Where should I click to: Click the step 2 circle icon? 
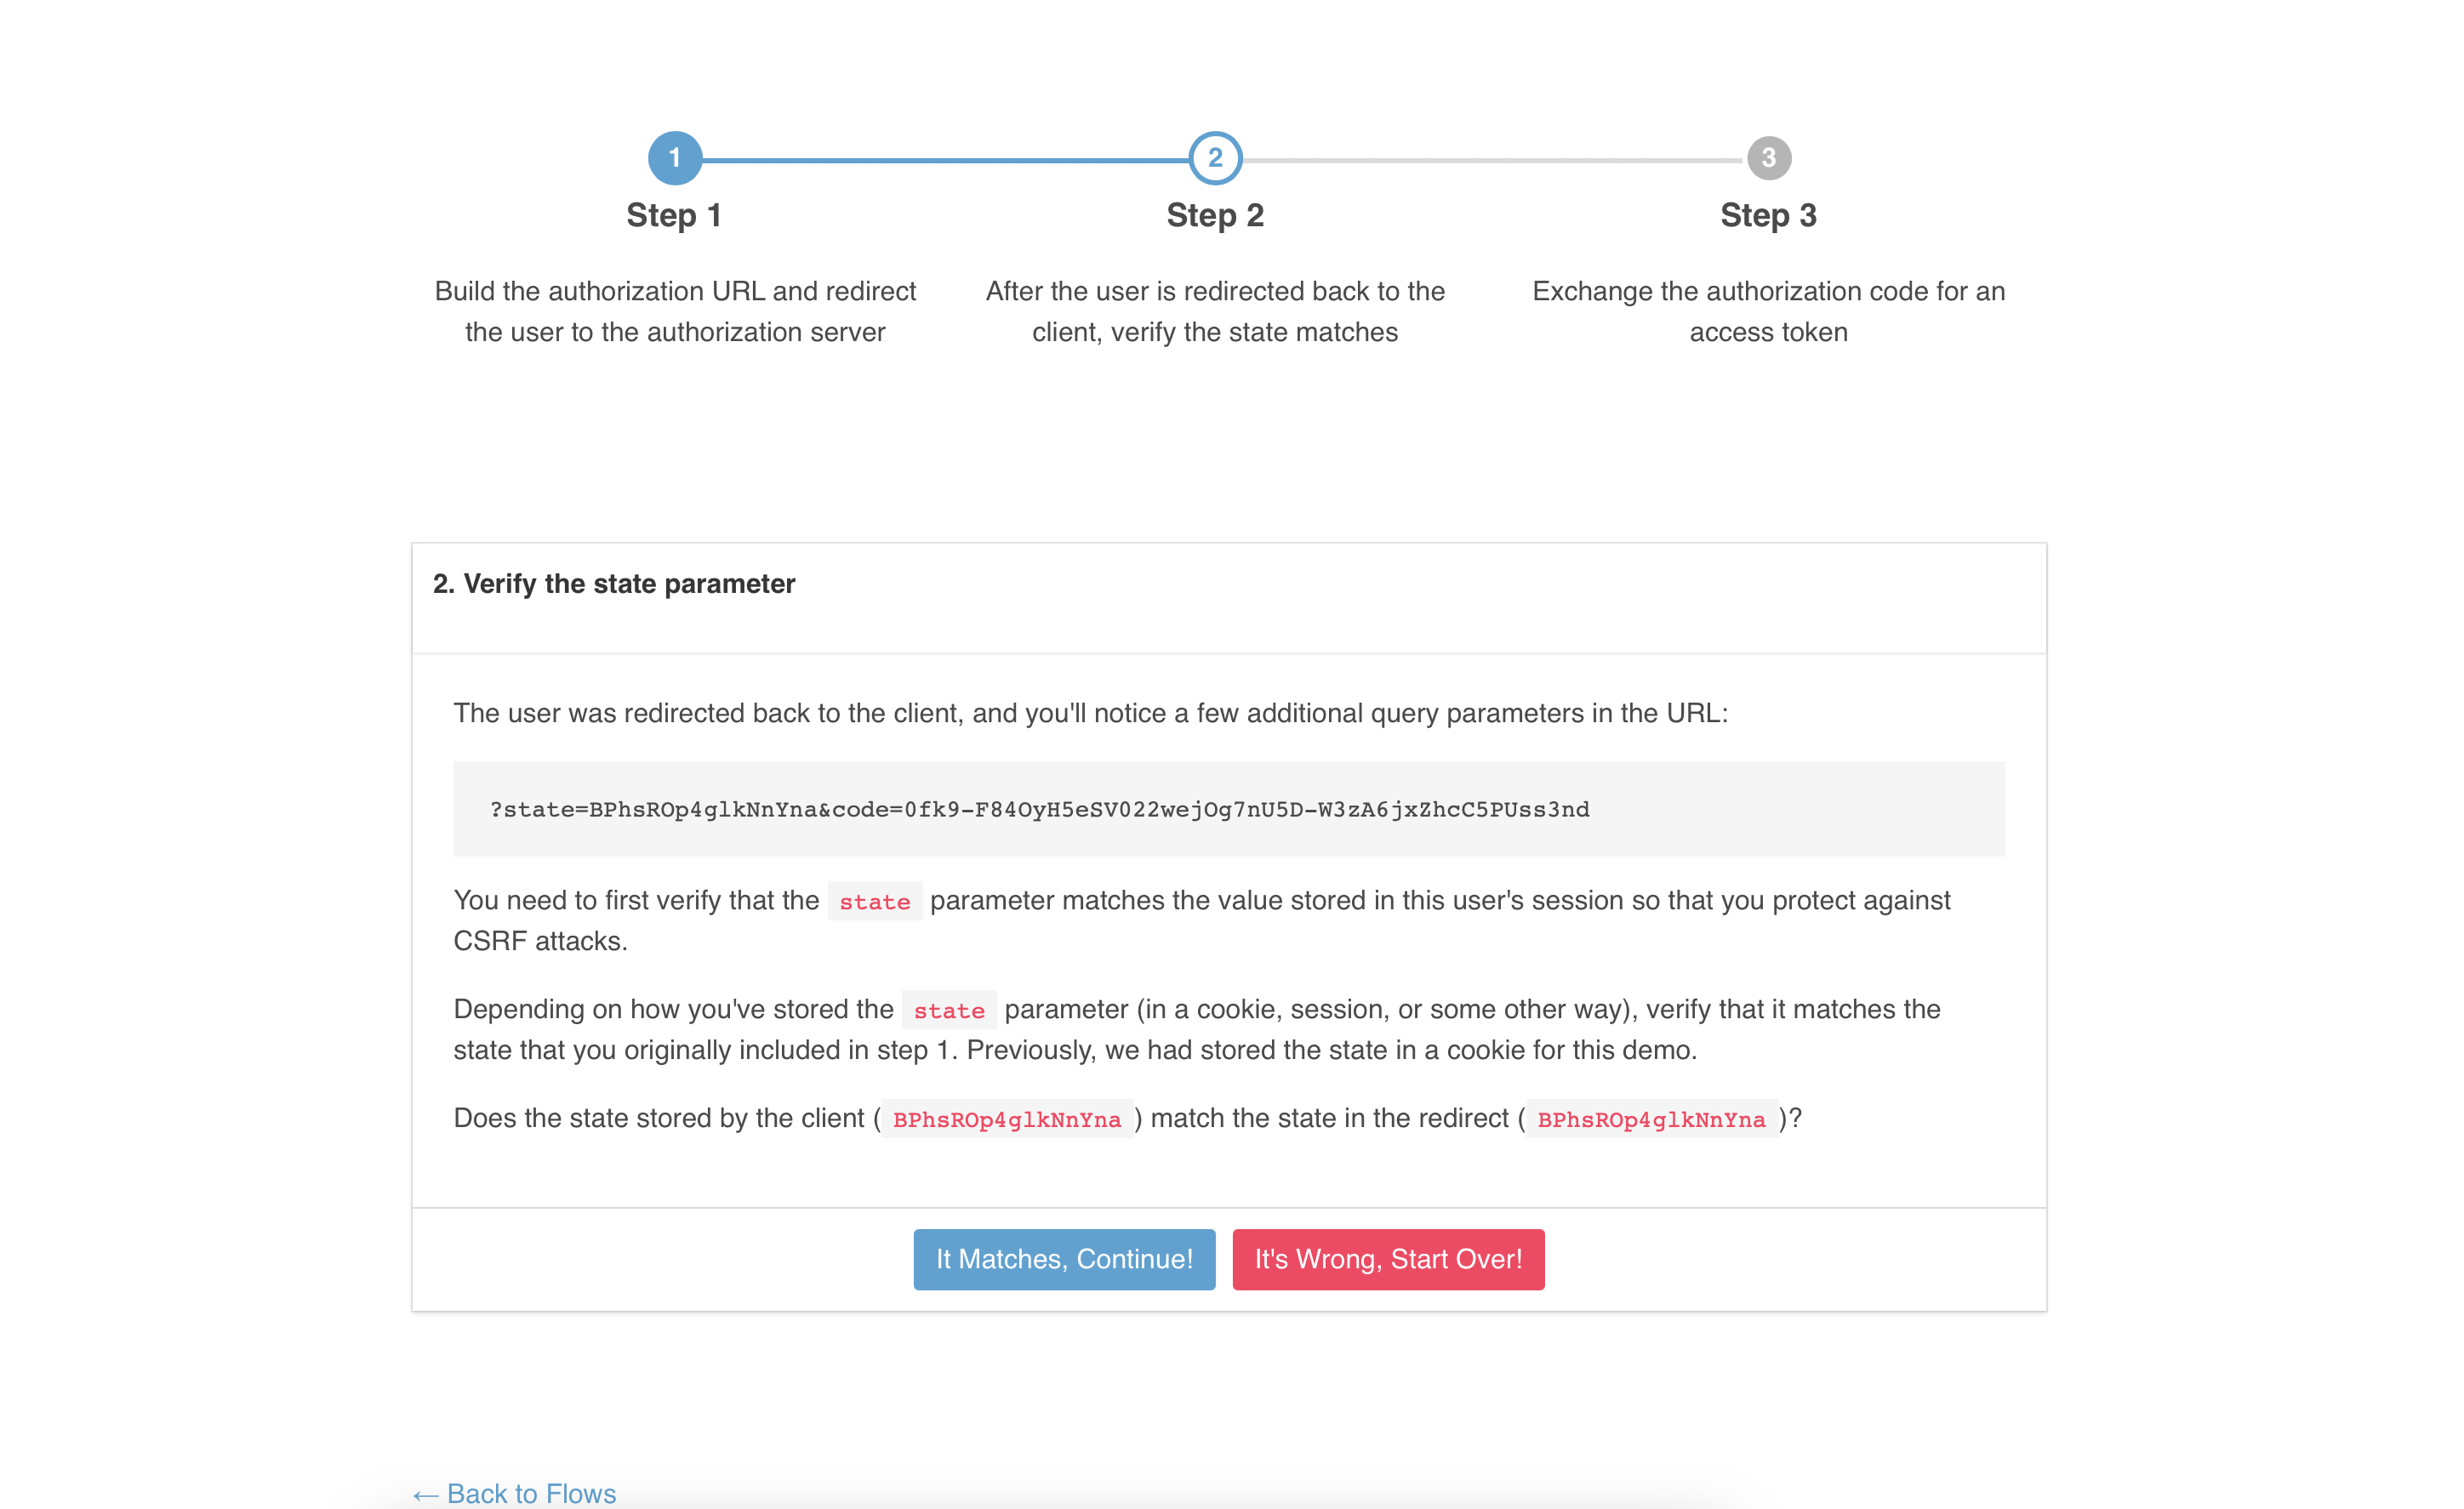tap(1215, 158)
